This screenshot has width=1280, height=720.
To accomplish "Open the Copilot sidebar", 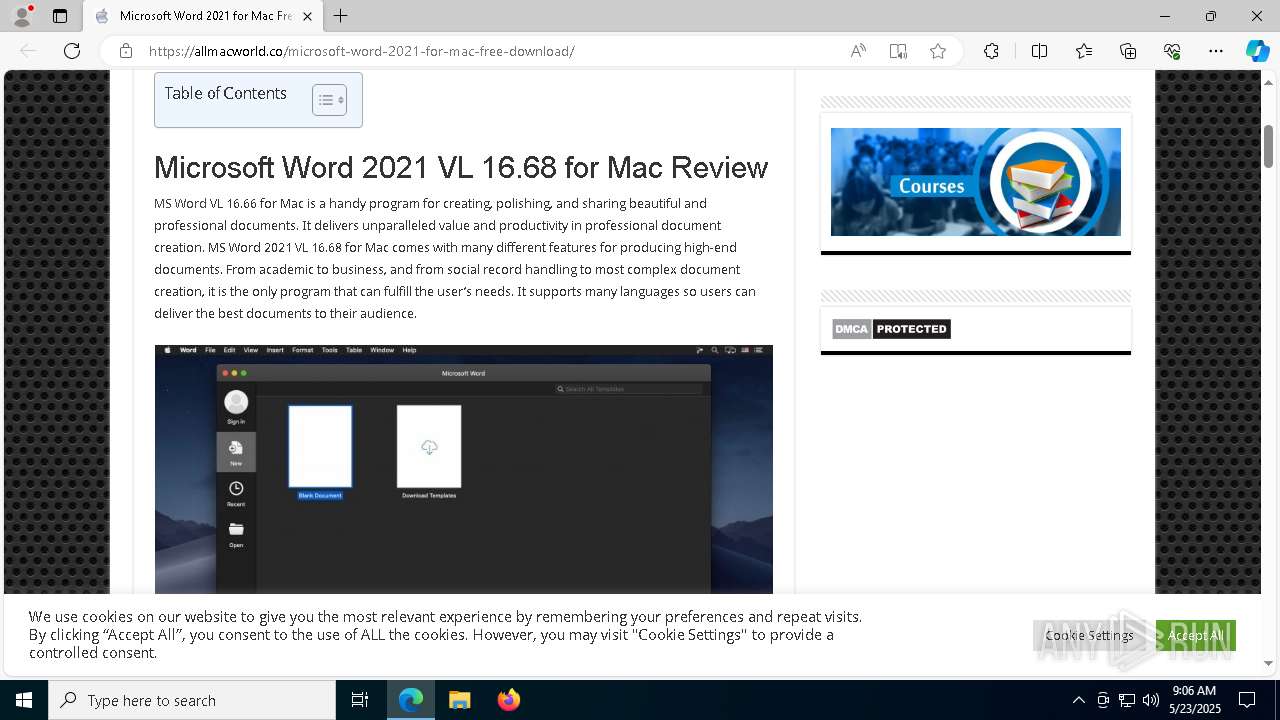I will (x=1257, y=51).
